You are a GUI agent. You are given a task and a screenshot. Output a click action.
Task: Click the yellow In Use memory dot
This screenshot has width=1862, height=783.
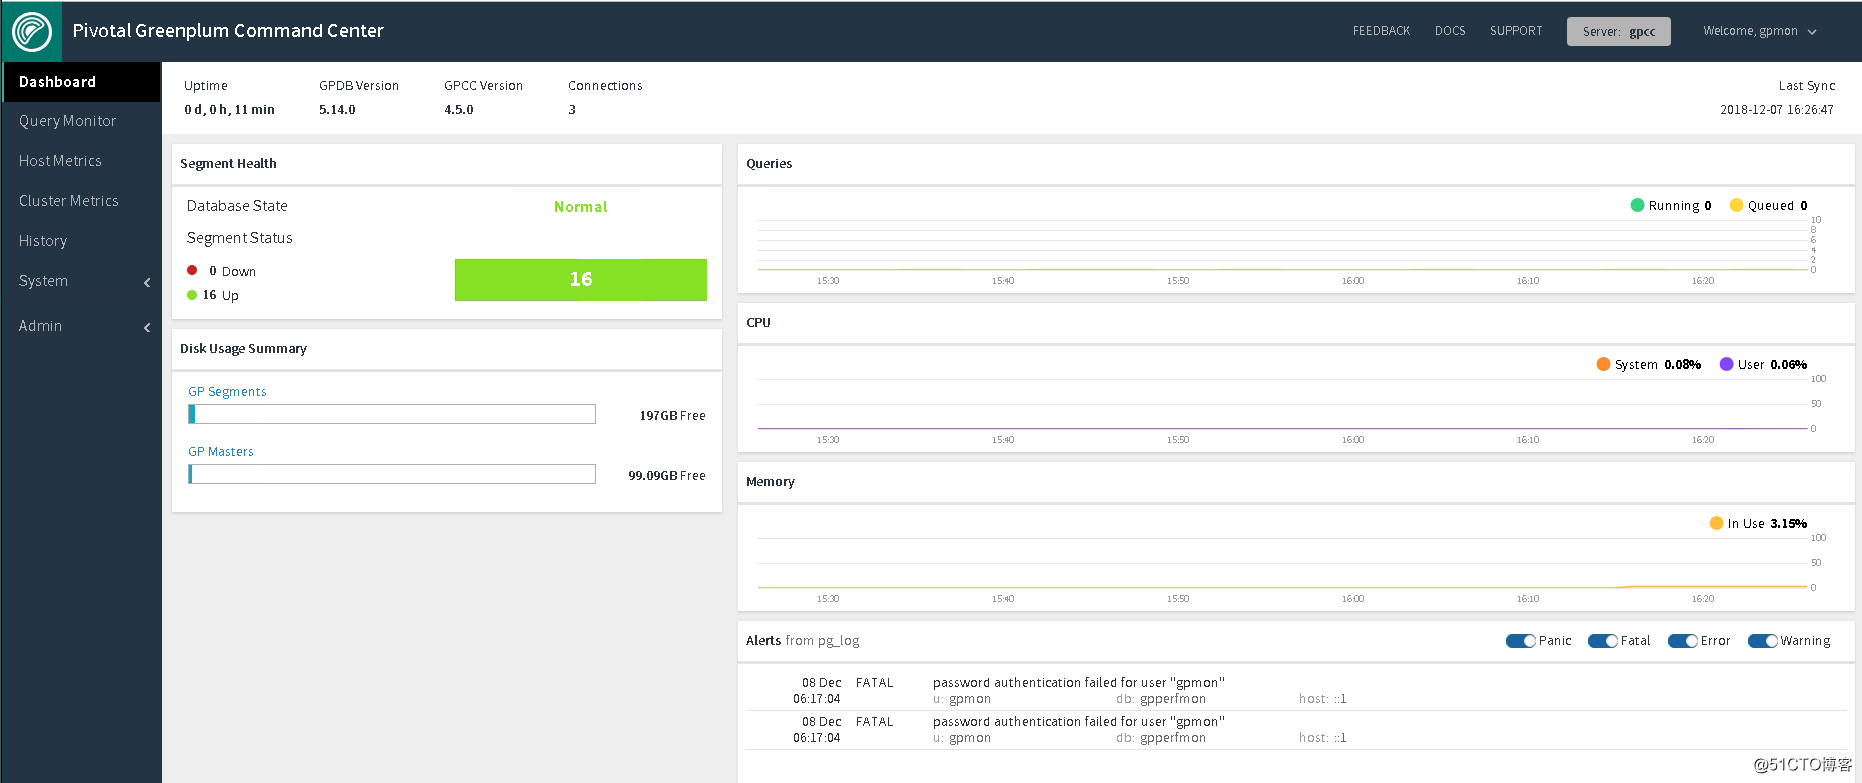pyautogui.click(x=1716, y=523)
